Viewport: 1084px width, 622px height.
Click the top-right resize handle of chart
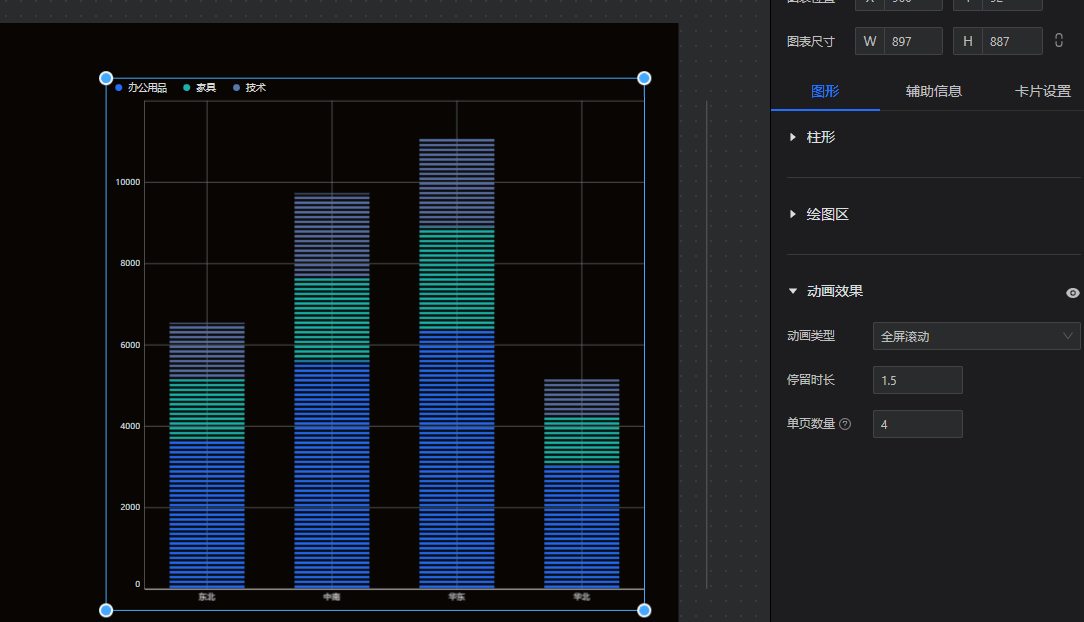coord(644,78)
